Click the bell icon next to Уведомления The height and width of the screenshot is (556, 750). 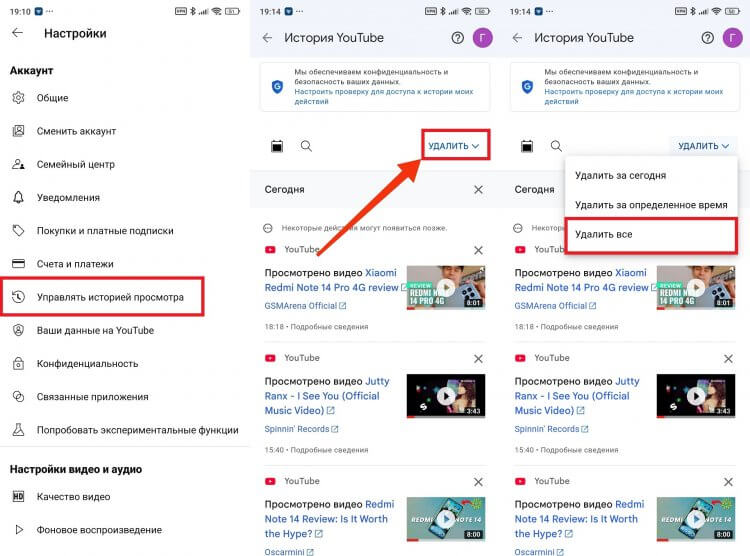coord(18,197)
